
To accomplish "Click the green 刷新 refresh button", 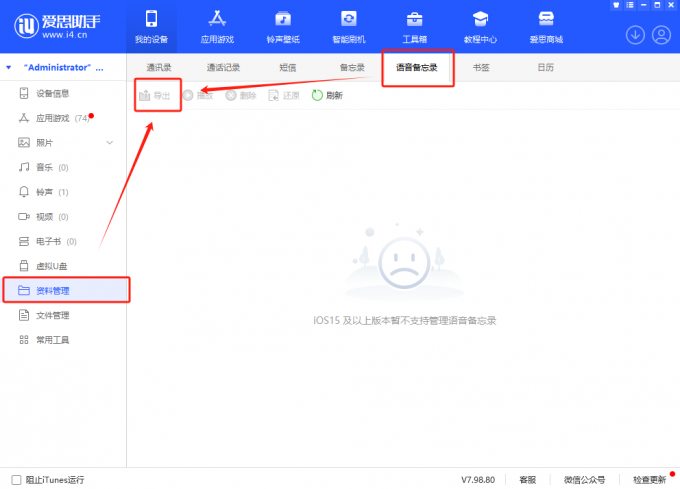I will 327,95.
